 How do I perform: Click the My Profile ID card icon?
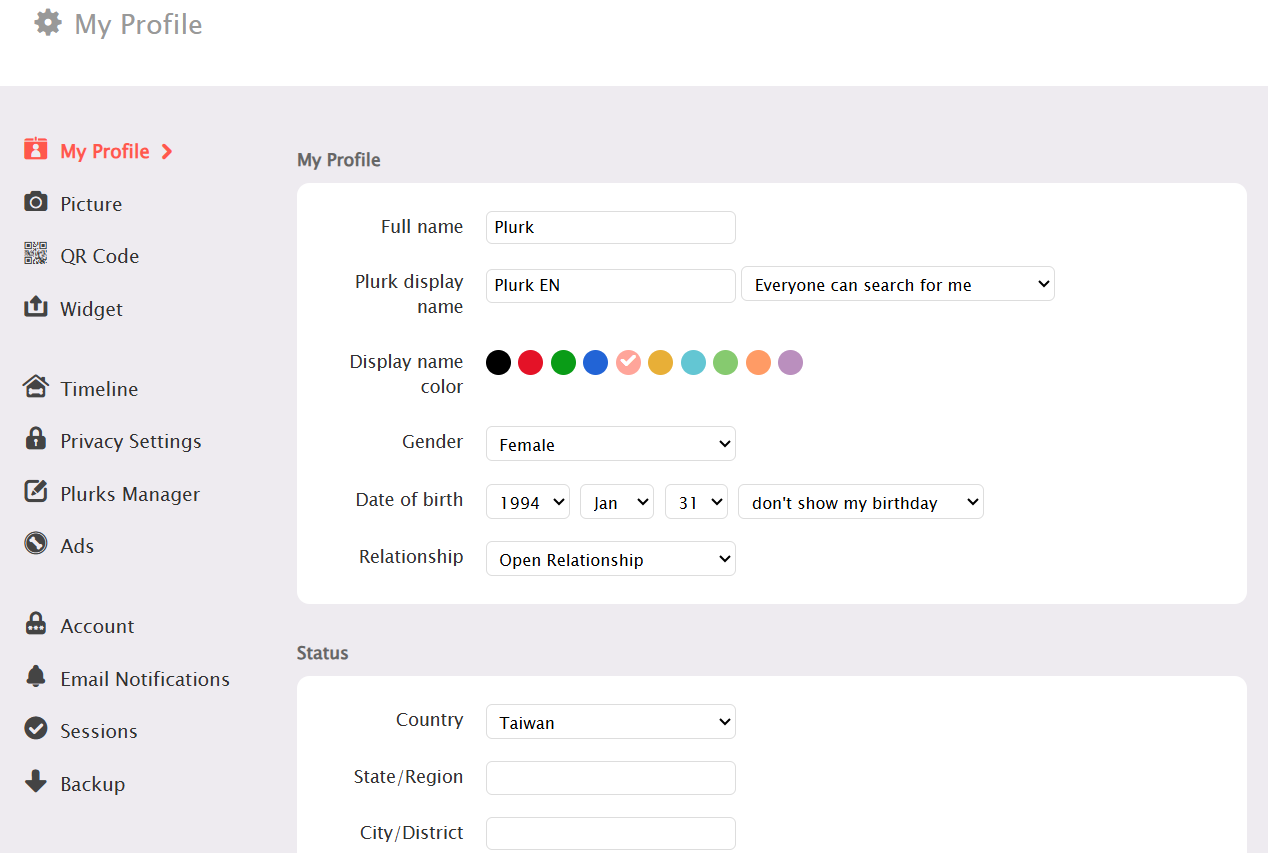tap(36, 150)
